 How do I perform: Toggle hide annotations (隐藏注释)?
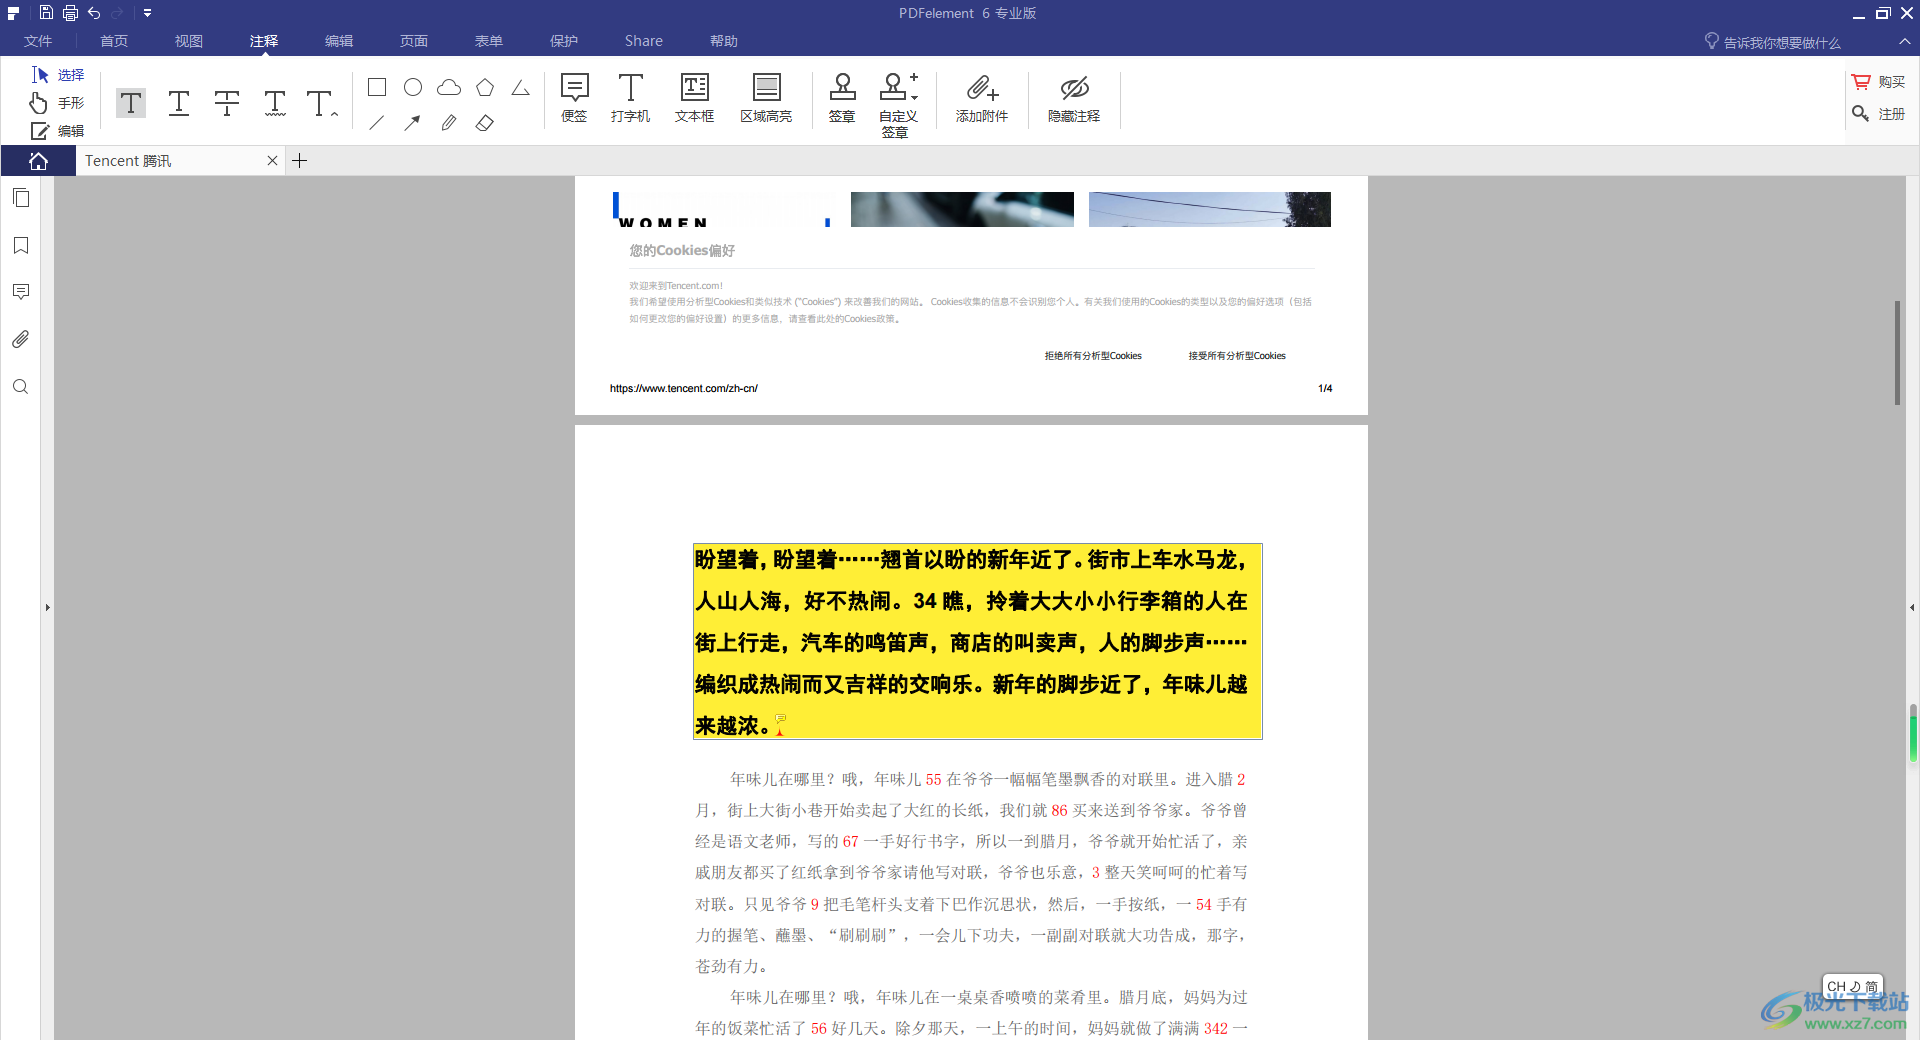click(x=1074, y=98)
